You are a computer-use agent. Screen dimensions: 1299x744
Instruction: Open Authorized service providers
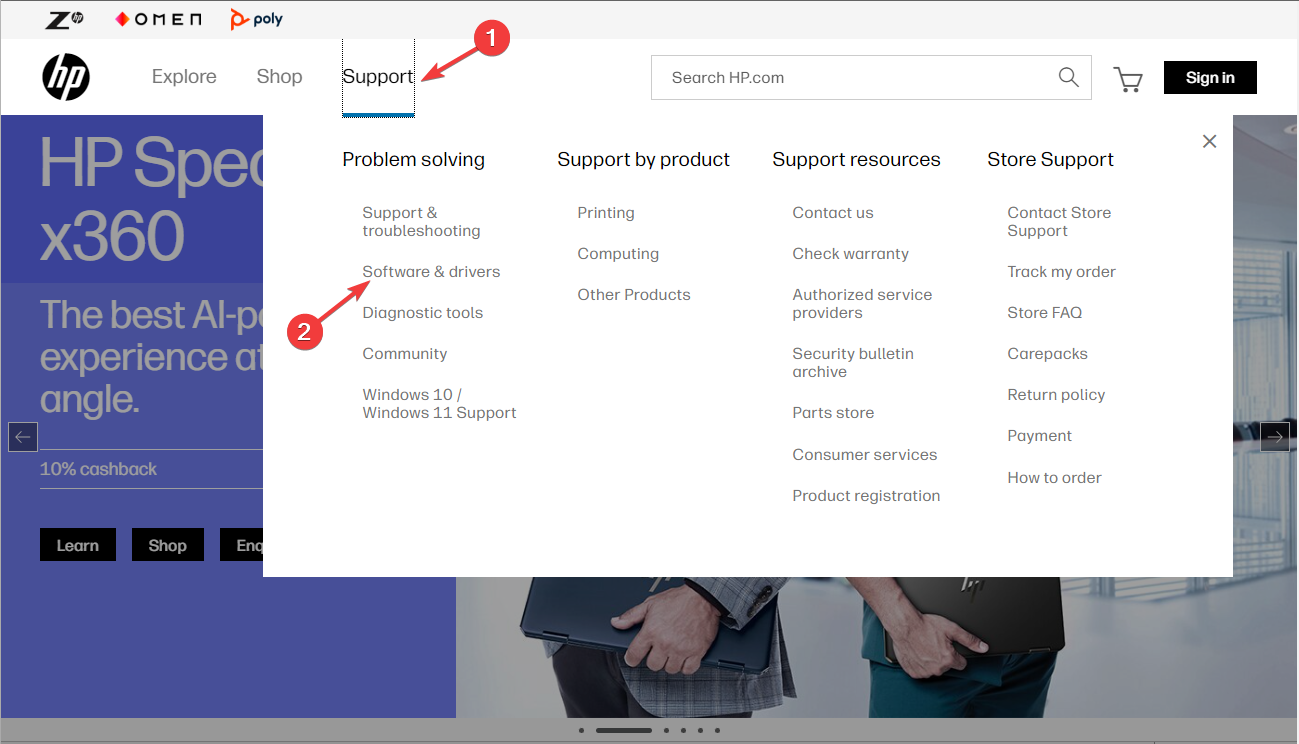click(x=862, y=304)
